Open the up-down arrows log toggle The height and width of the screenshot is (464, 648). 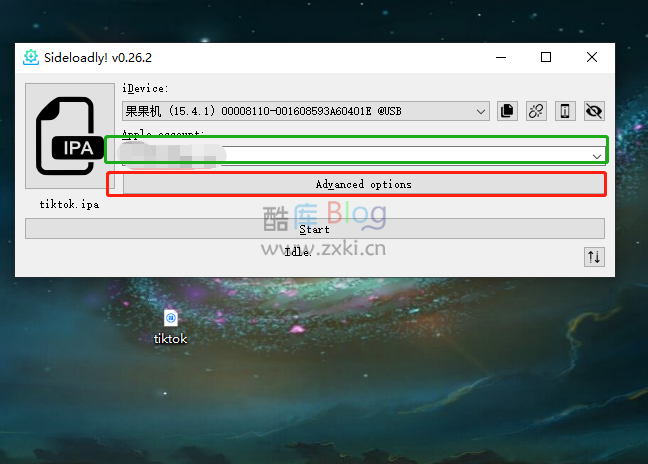(x=594, y=257)
